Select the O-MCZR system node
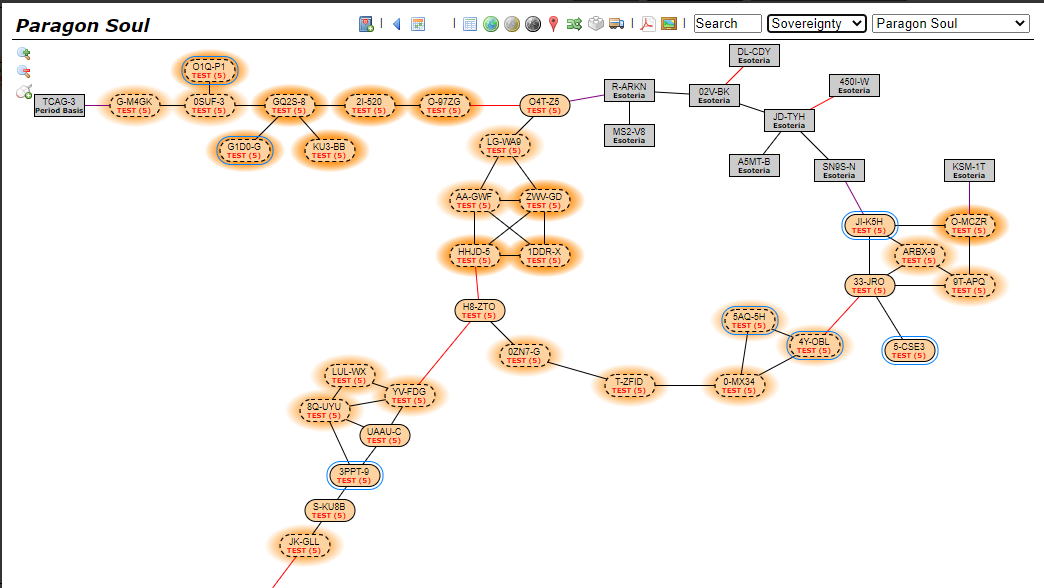Screen dimensions: 1044x588 click(x=969, y=225)
